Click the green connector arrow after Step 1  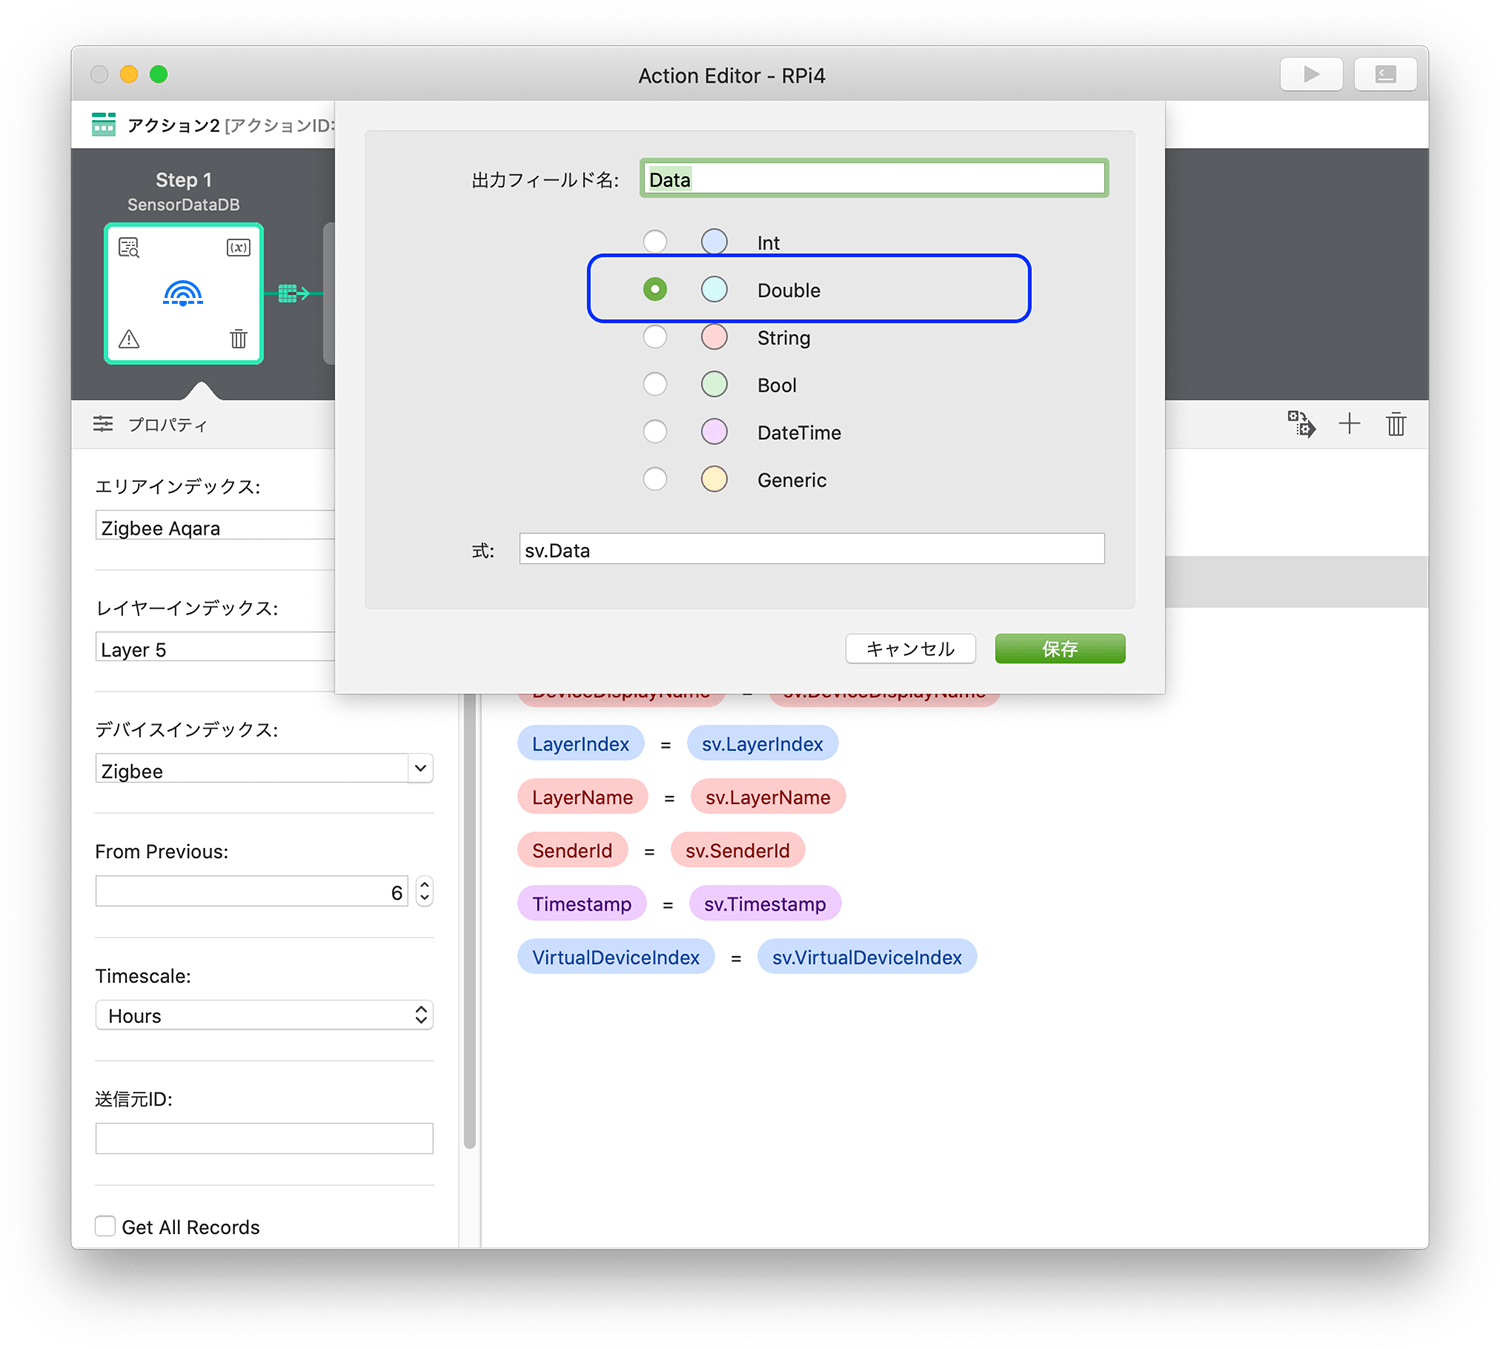293,293
